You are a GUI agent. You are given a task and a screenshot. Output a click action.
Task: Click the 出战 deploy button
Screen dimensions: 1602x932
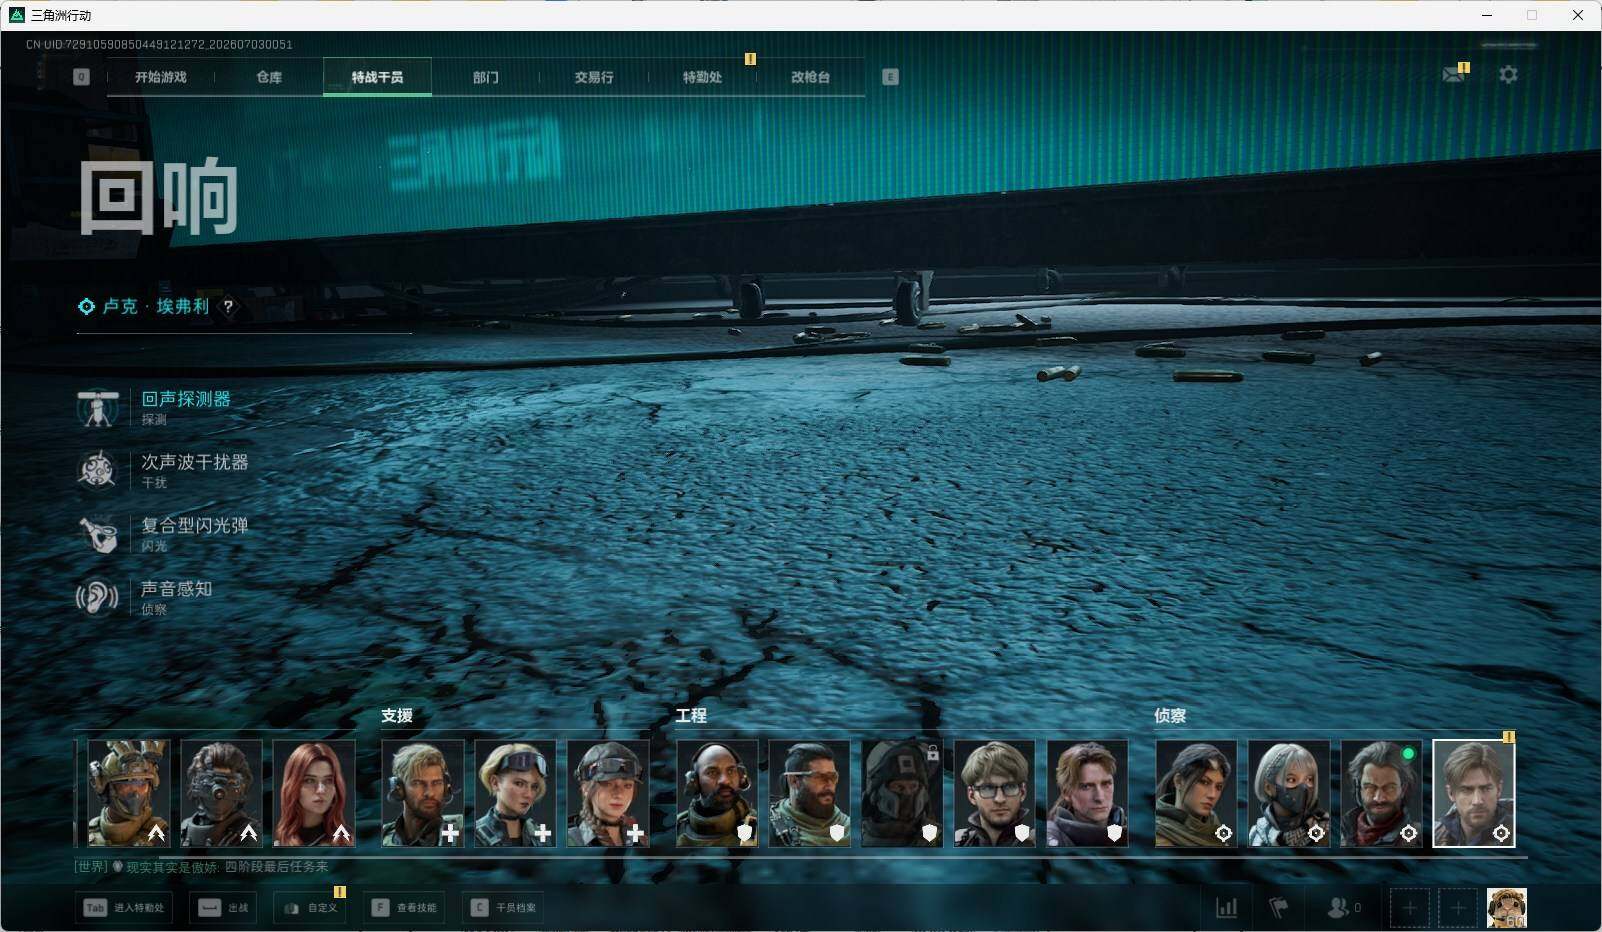tap(223, 908)
